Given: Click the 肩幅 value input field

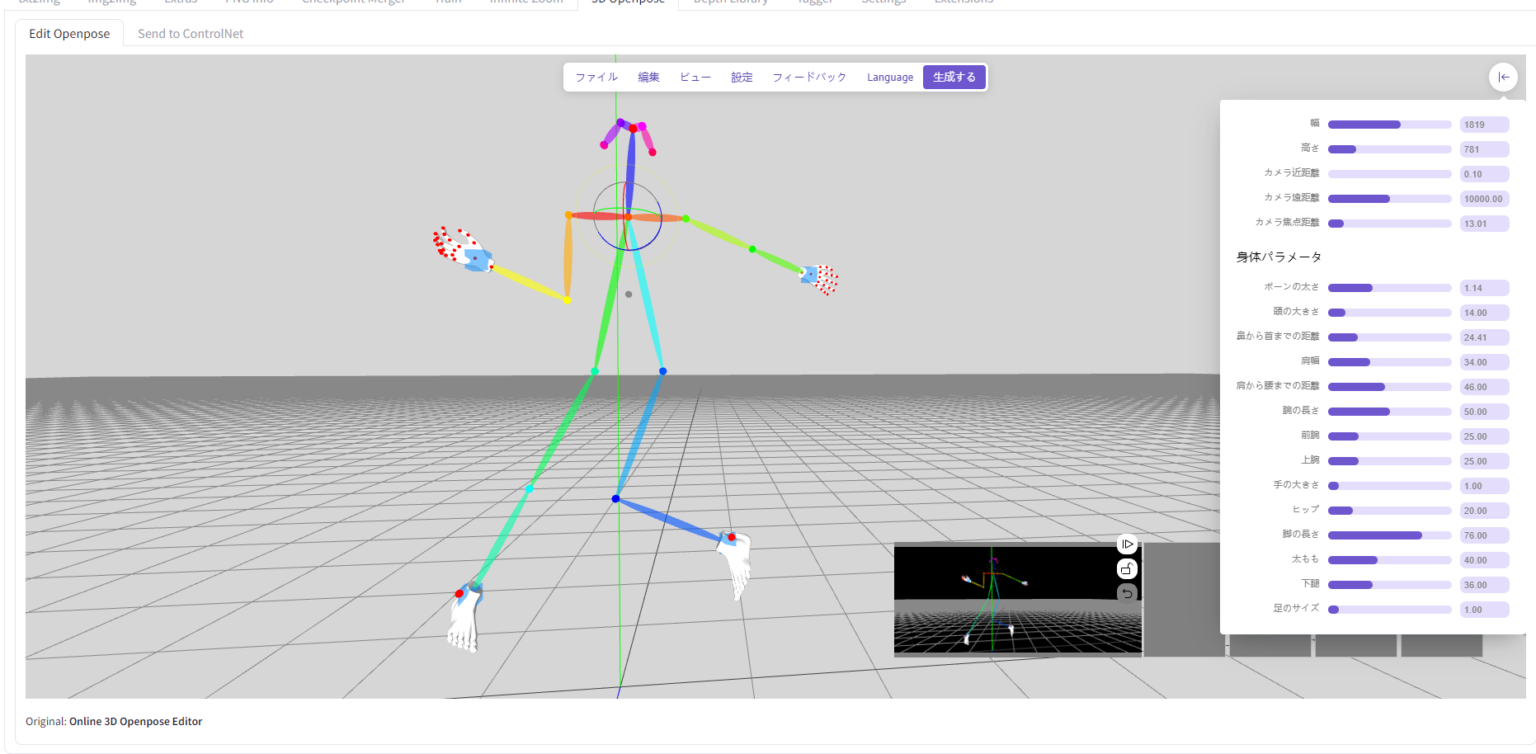Looking at the screenshot, I should [x=1484, y=361].
